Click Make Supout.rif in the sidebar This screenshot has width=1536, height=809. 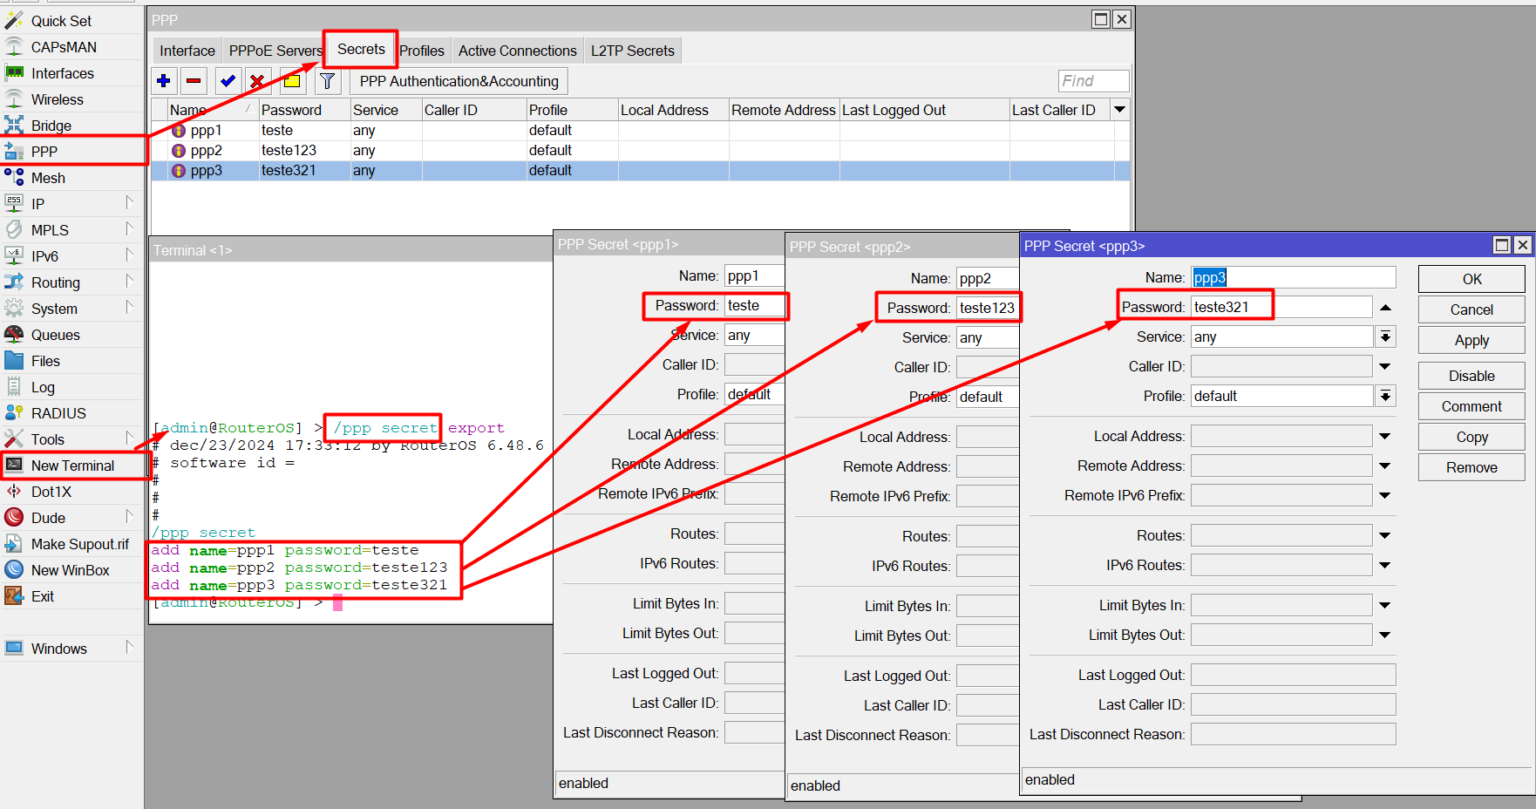click(x=77, y=543)
